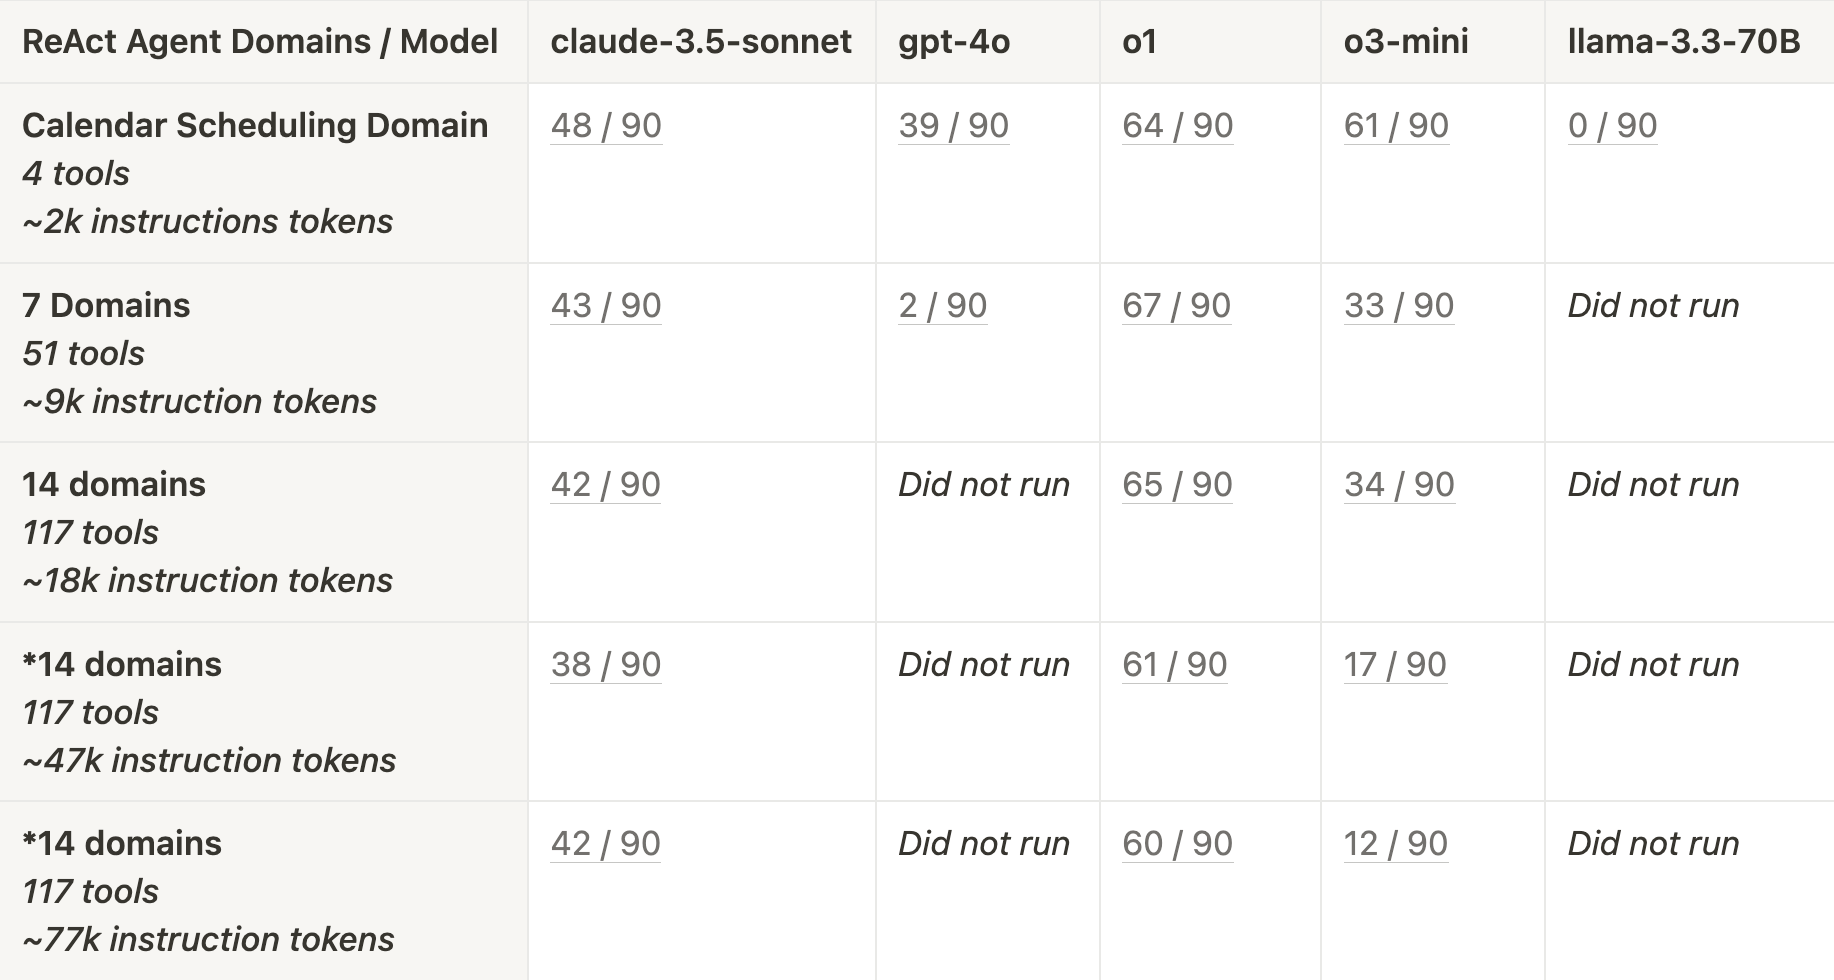Image resolution: width=1834 pixels, height=980 pixels.
Task: Click gpt-4o Calendar Scheduling score 39 / 90
Action: (x=953, y=126)
